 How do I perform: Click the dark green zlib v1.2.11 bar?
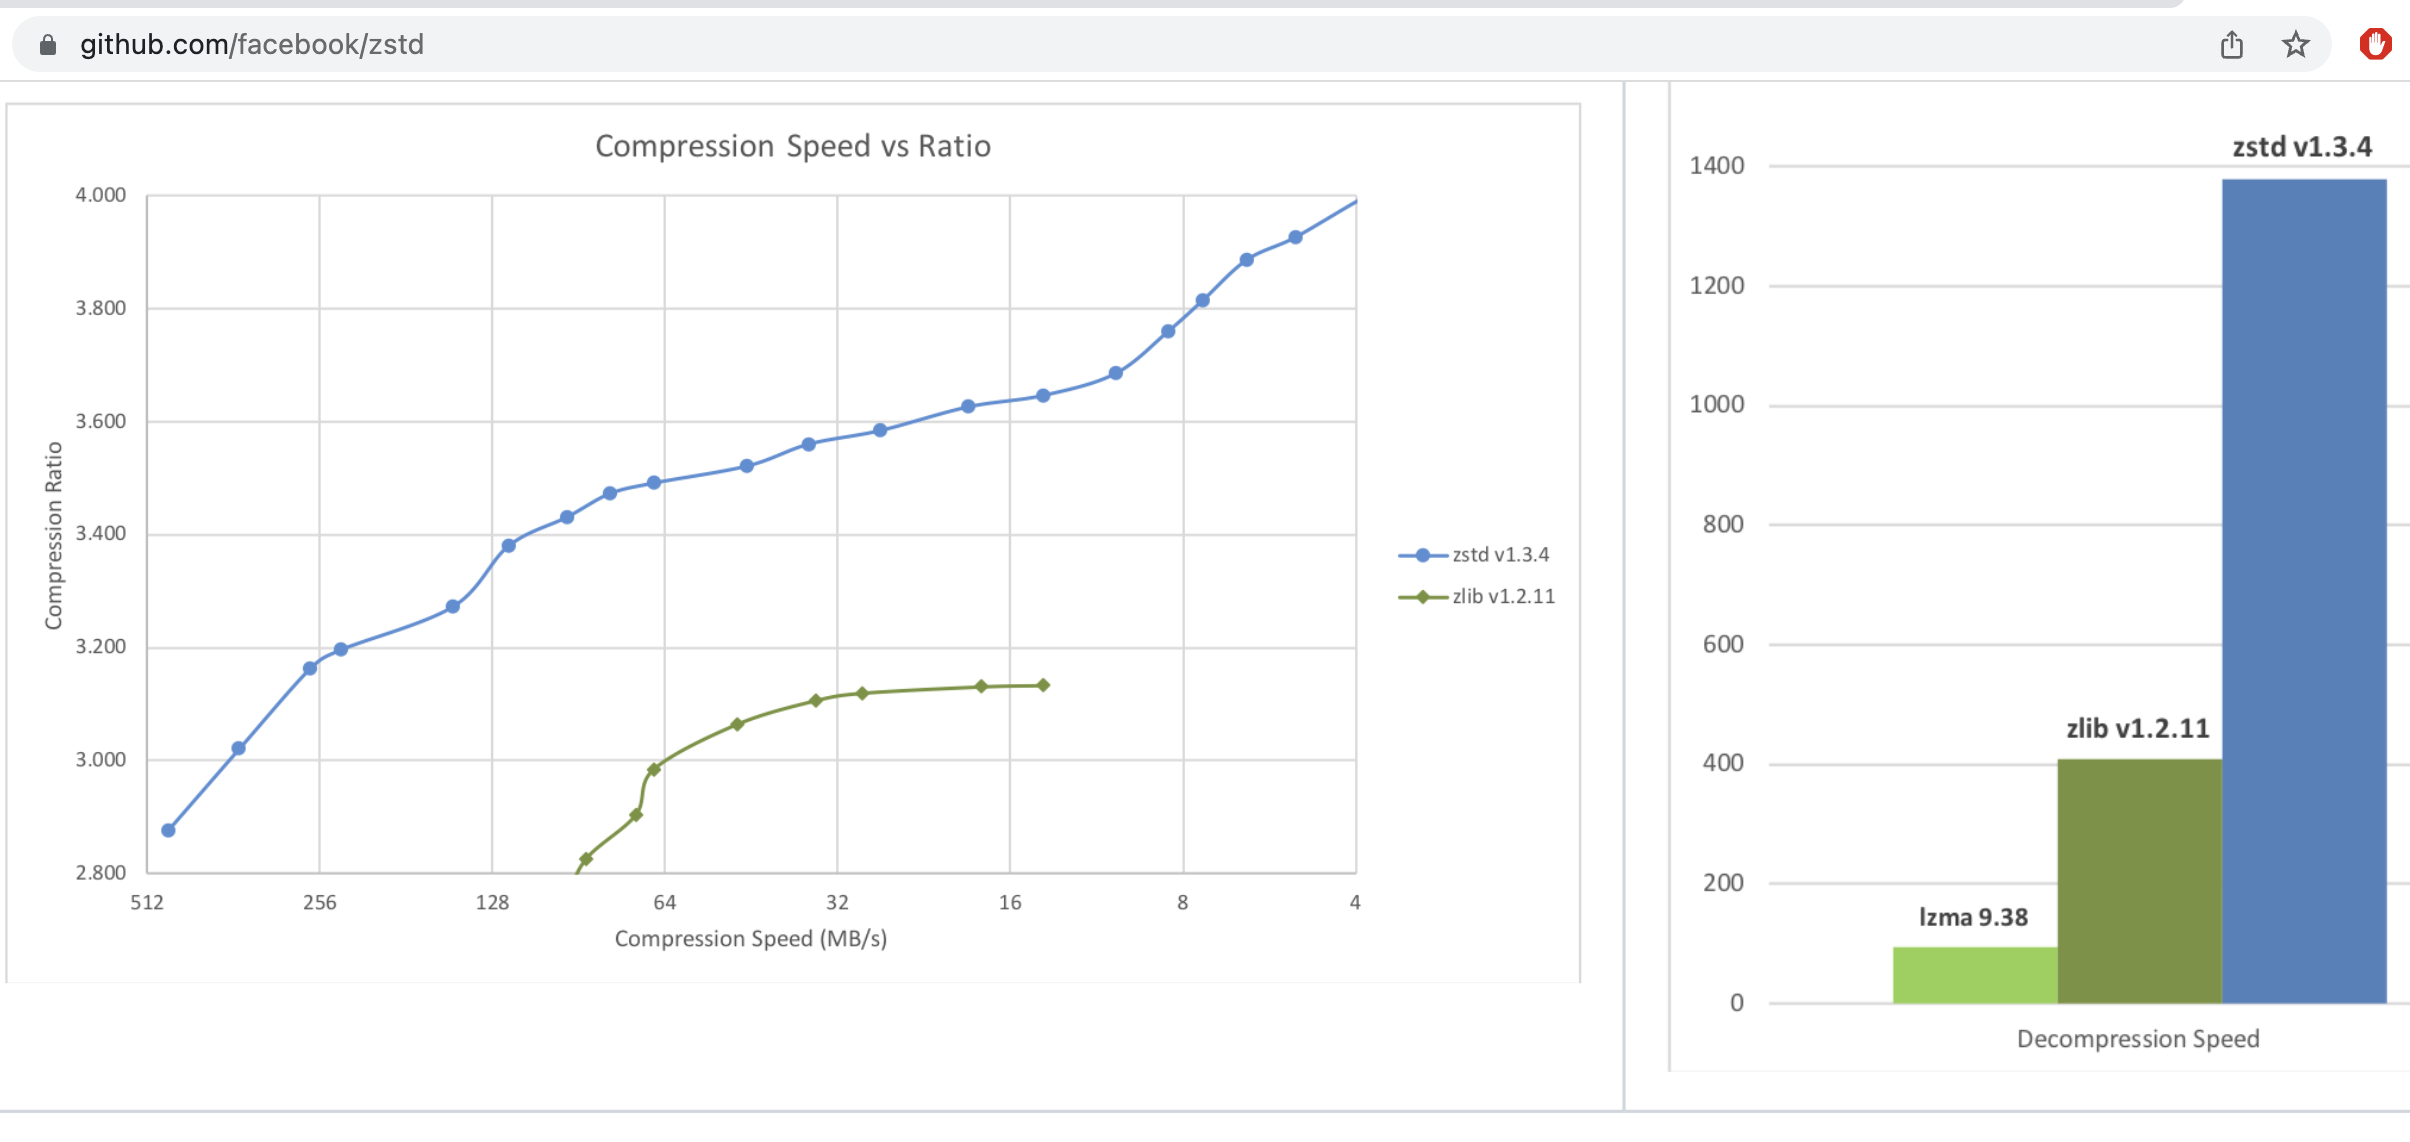(2139, 880)
